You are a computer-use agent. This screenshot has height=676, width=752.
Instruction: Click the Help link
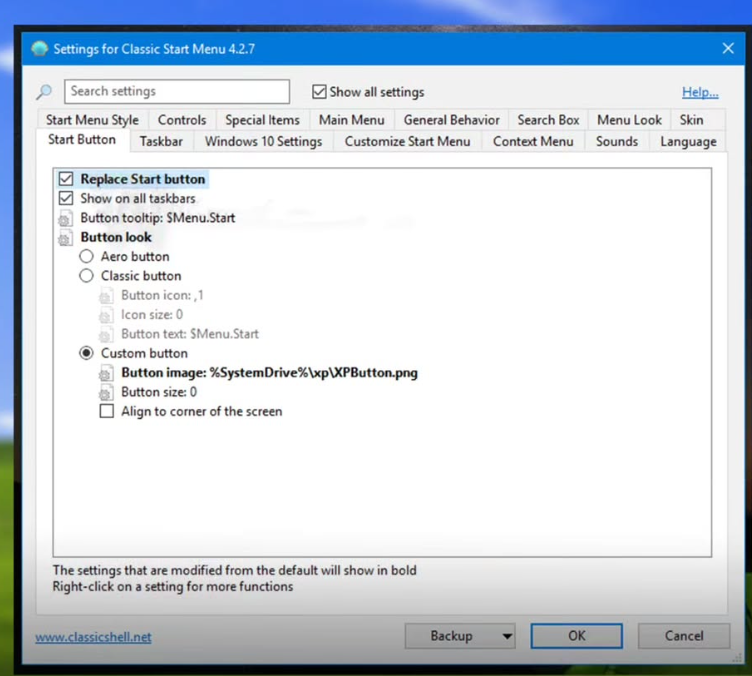pyautogui.click(x=700, y=92)
